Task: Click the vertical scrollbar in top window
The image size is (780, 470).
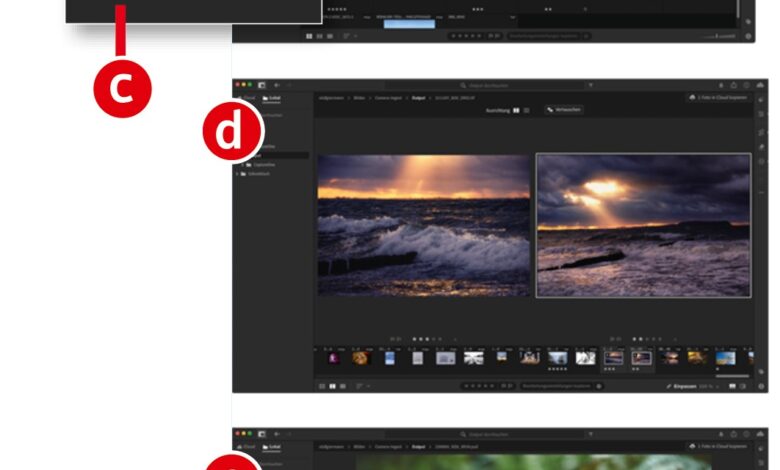Action: click(738, 8)
